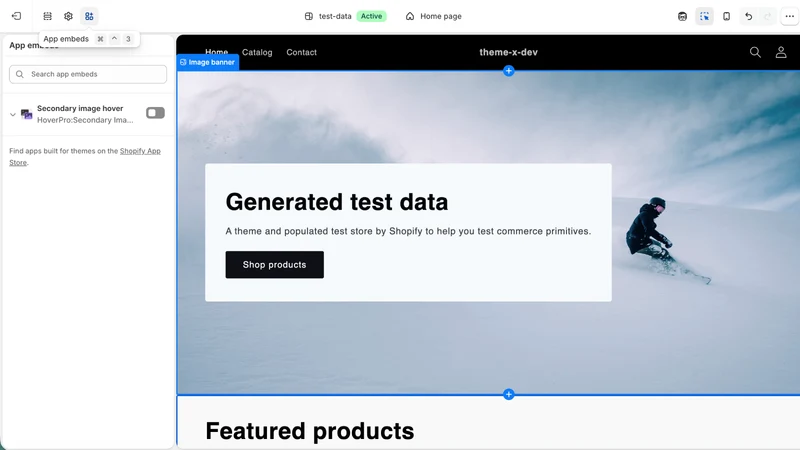Viewport: 800px width, 450px height.
Task: Expand the Secondary image hover settings
Action: click(x=13, y=114)
